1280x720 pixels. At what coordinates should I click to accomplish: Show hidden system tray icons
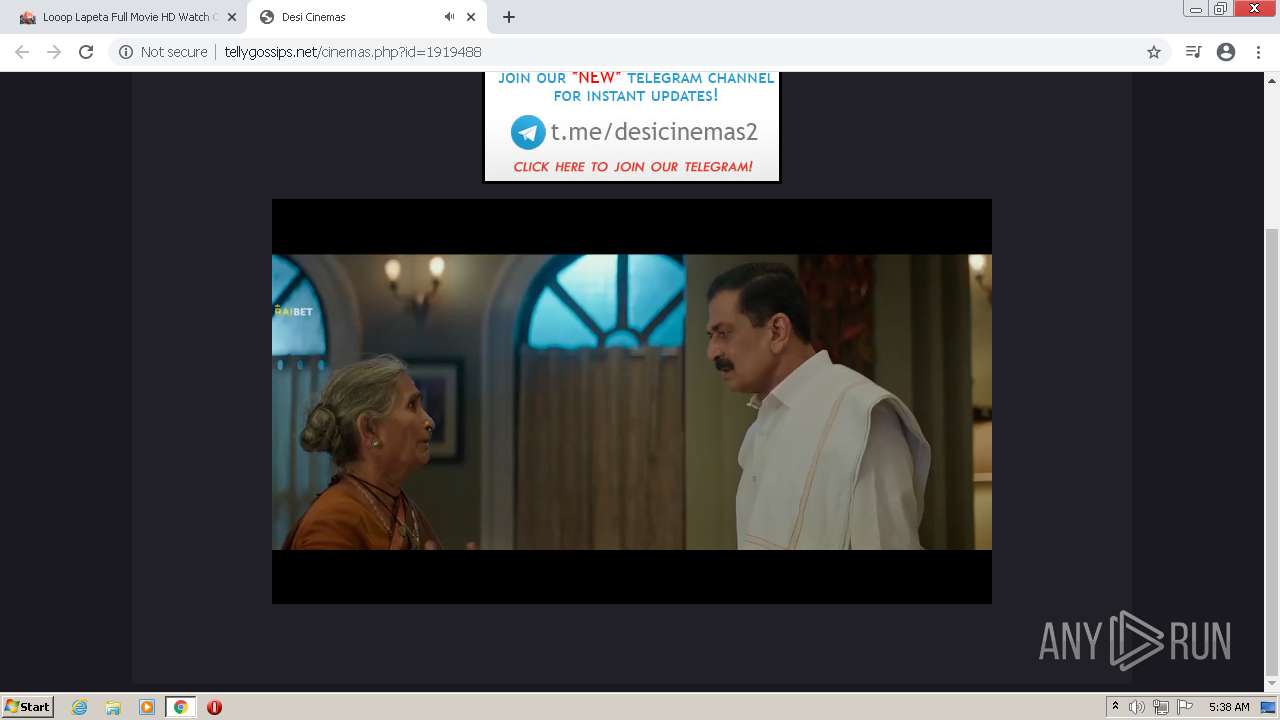click(x=1115, y=707)
